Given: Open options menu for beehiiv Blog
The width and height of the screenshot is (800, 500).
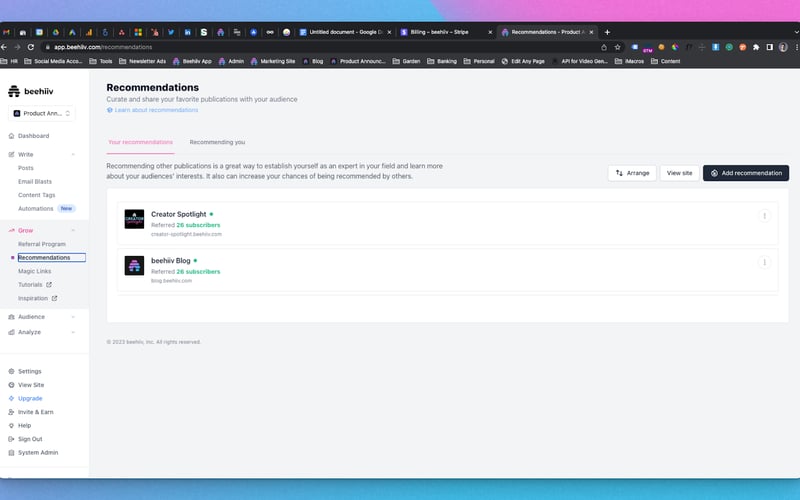Looking at the screenshot, I should click(764, 262).
